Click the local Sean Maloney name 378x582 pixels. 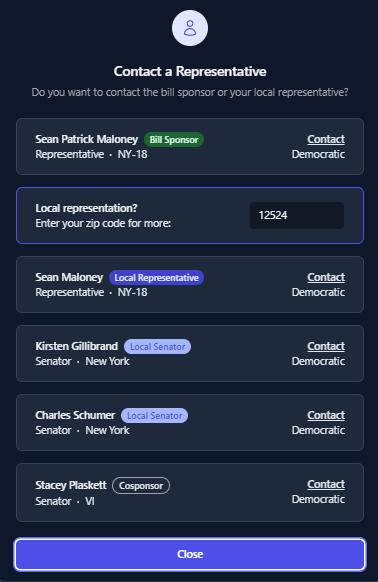(69, 277)
